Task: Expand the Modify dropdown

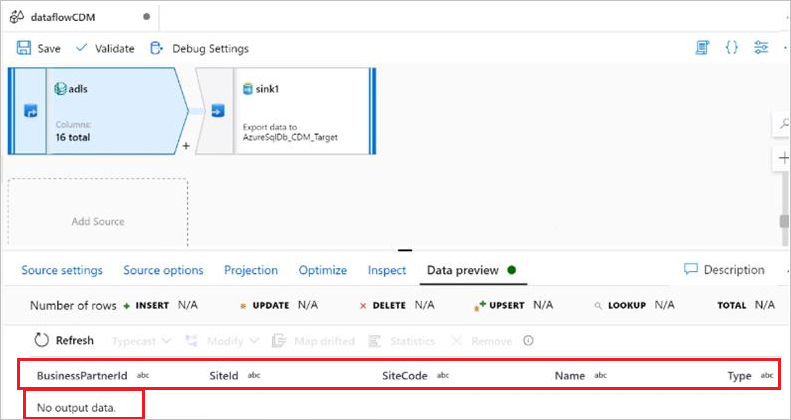Action: point(230,341)
